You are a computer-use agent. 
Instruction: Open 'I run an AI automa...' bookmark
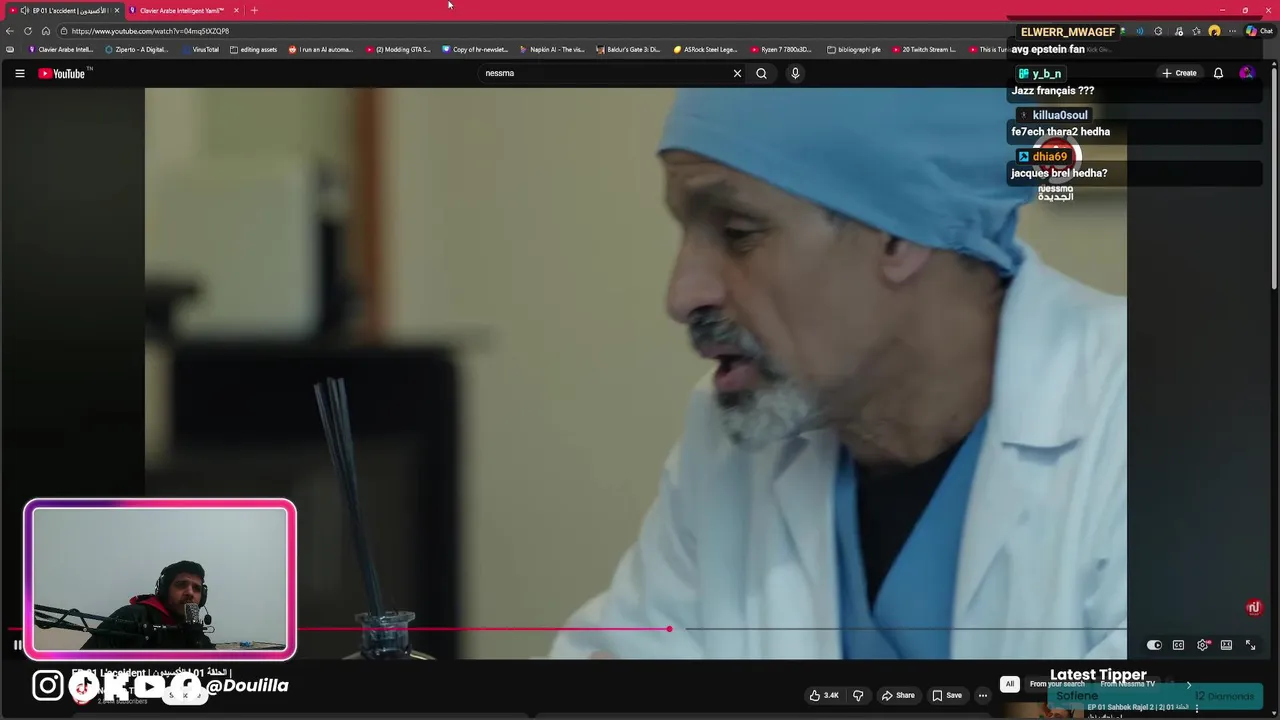point(321,49)
